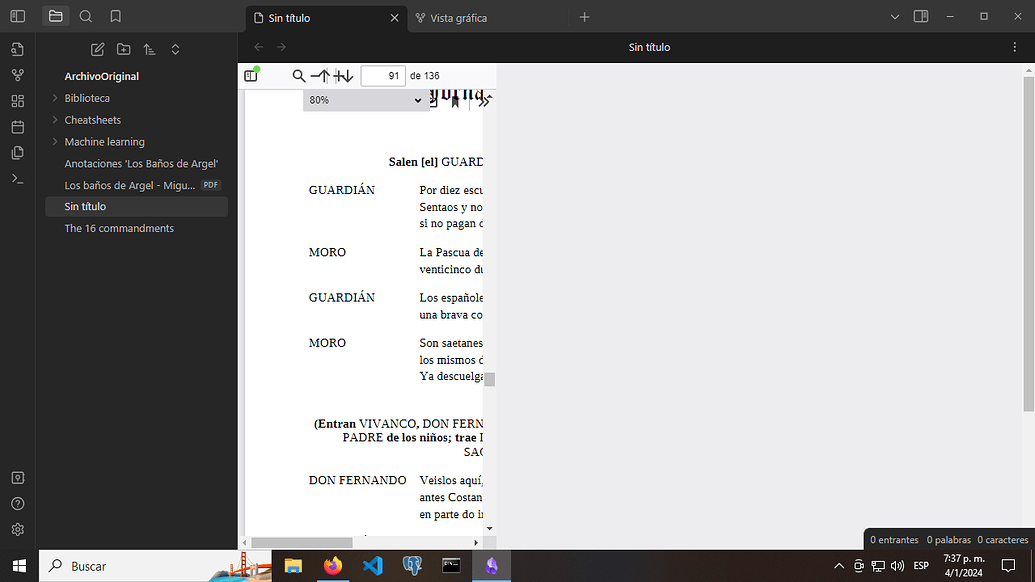Collapse all folders in the file explorer
Viewport: 1035px width, 582px height.
click(x=177, y=48)
